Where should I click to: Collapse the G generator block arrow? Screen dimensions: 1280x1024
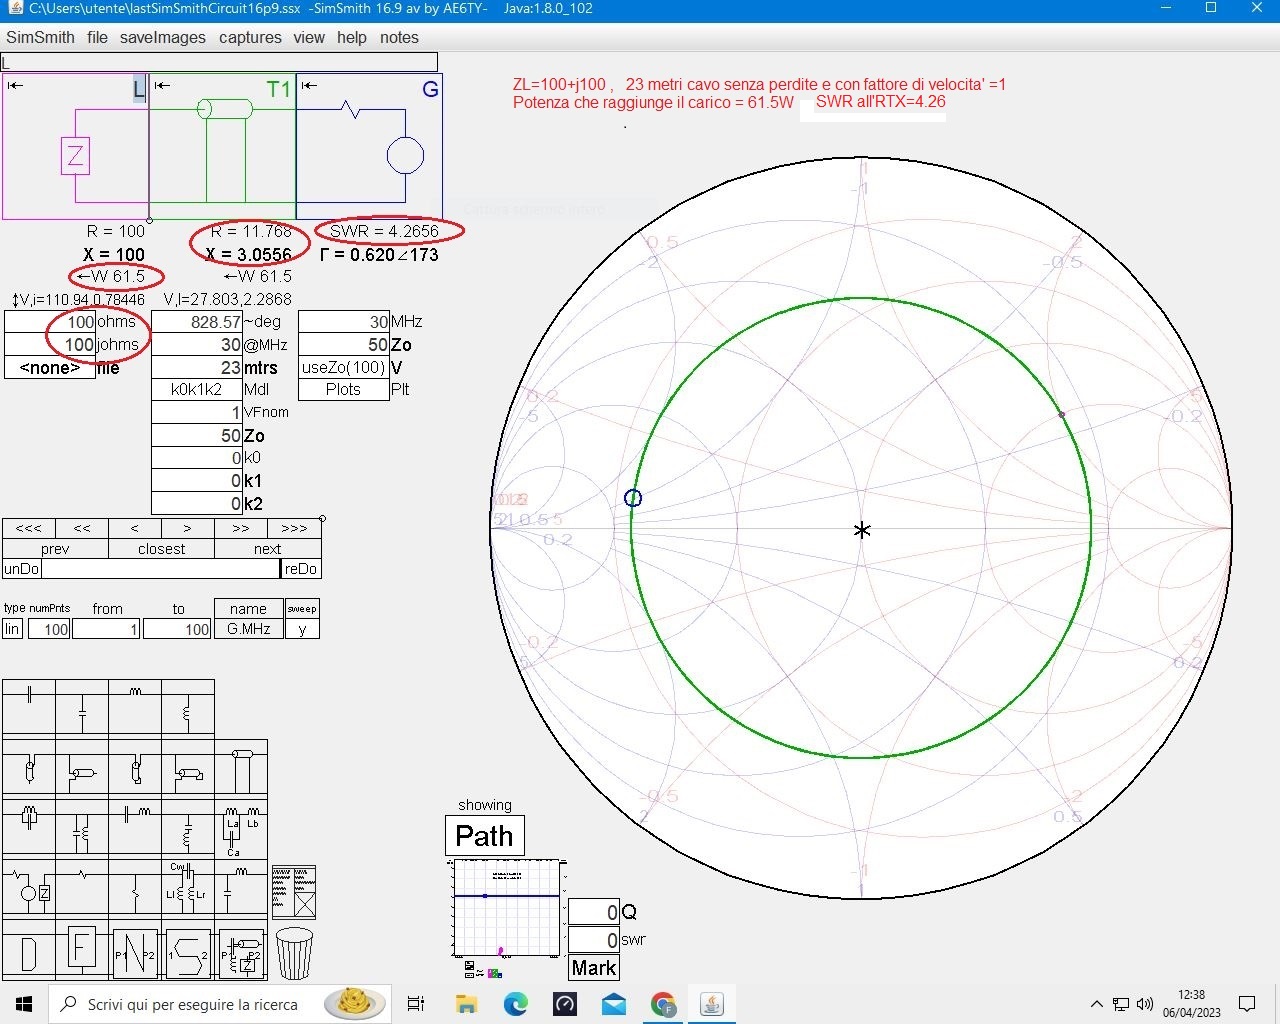point(309,85)
